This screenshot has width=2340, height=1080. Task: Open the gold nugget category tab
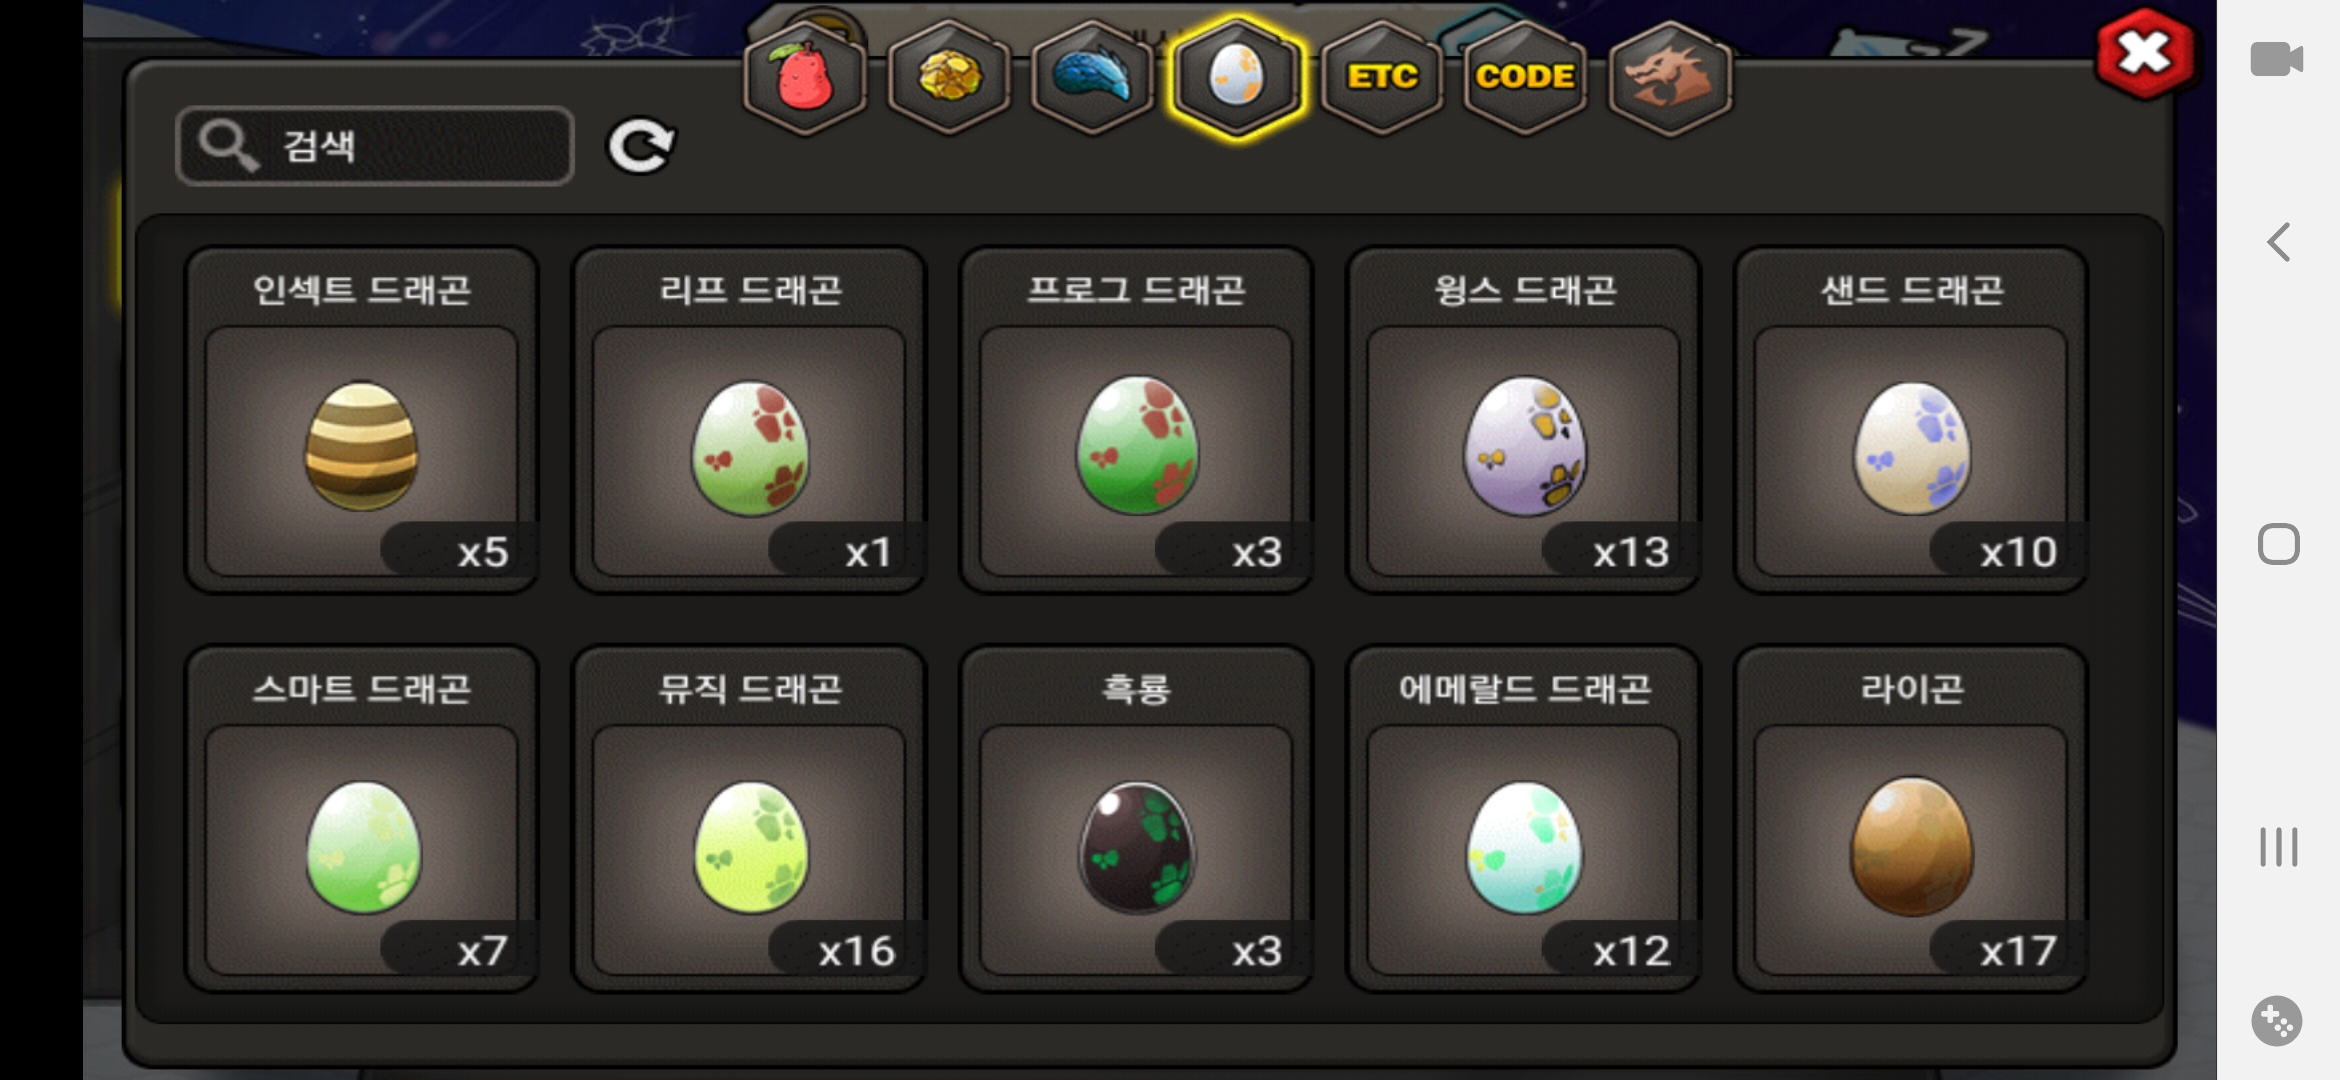[x=949, y=78]
